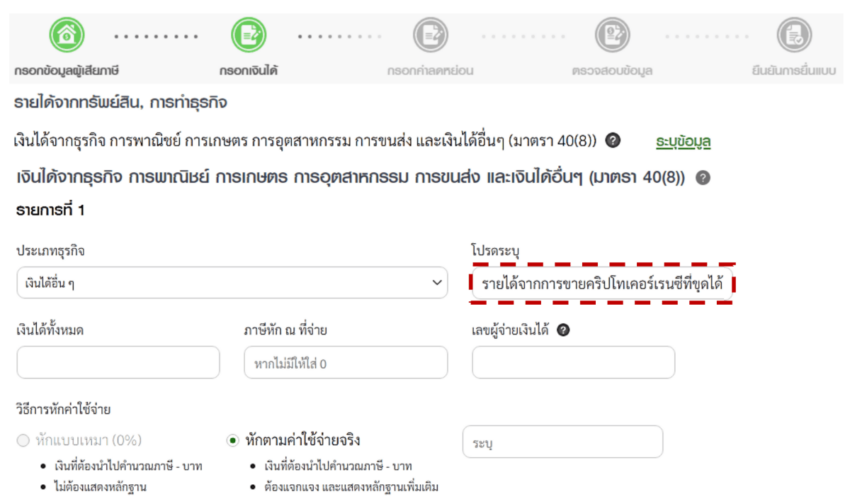Click the ไม่ต้องแสดงหลักฐาน bullet text
850x504 pixels.
100,487
